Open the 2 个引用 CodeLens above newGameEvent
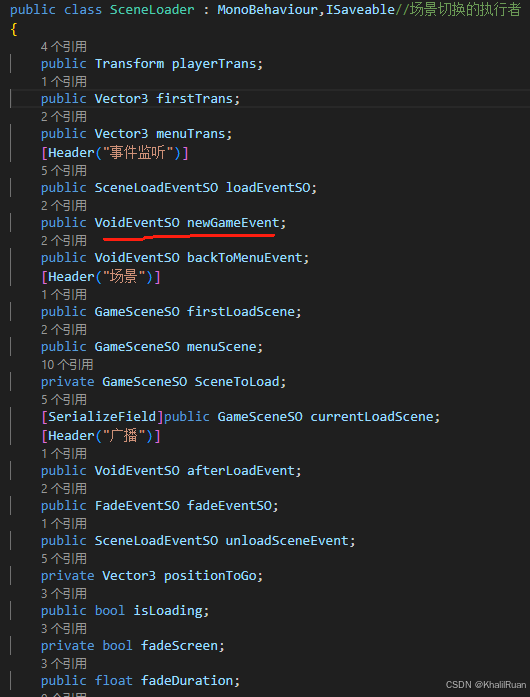This screenshot has width=530, height=697. pos(64,206)
